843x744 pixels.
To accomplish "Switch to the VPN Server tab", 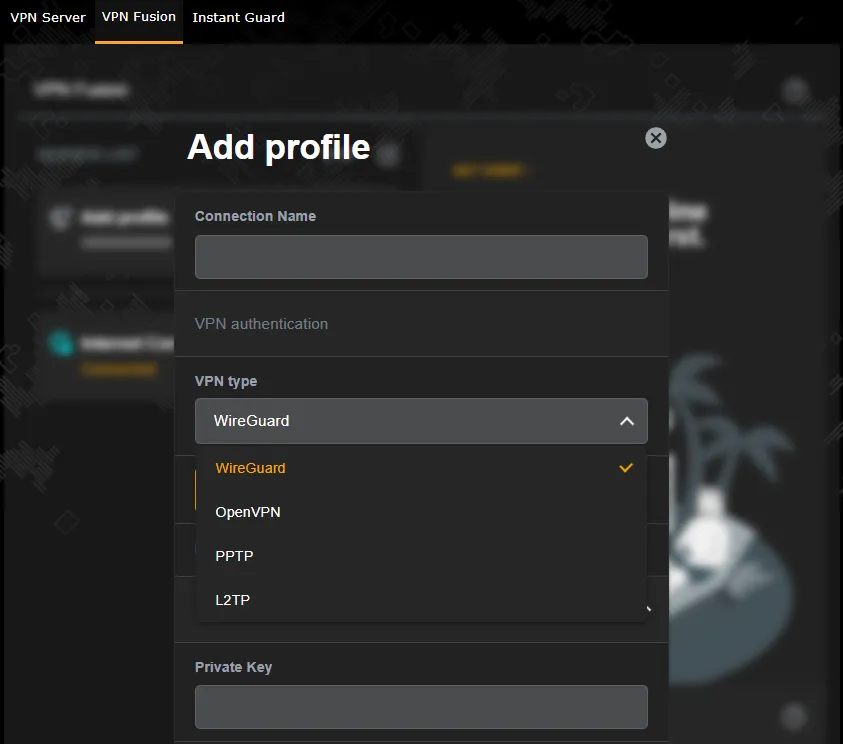I will (x=48, y=17).
